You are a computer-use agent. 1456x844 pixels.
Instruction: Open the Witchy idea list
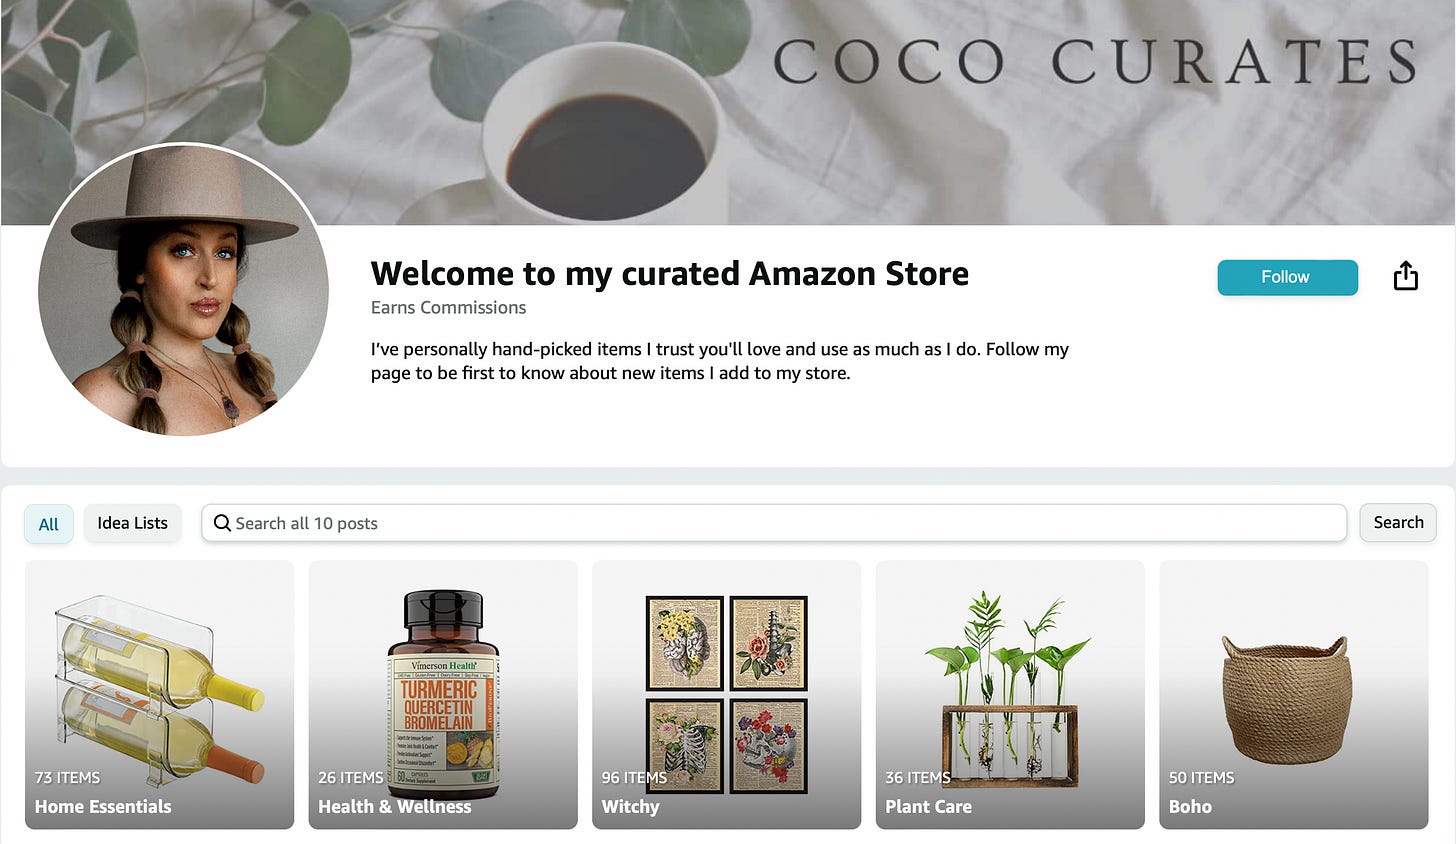(x=727, y=695)
